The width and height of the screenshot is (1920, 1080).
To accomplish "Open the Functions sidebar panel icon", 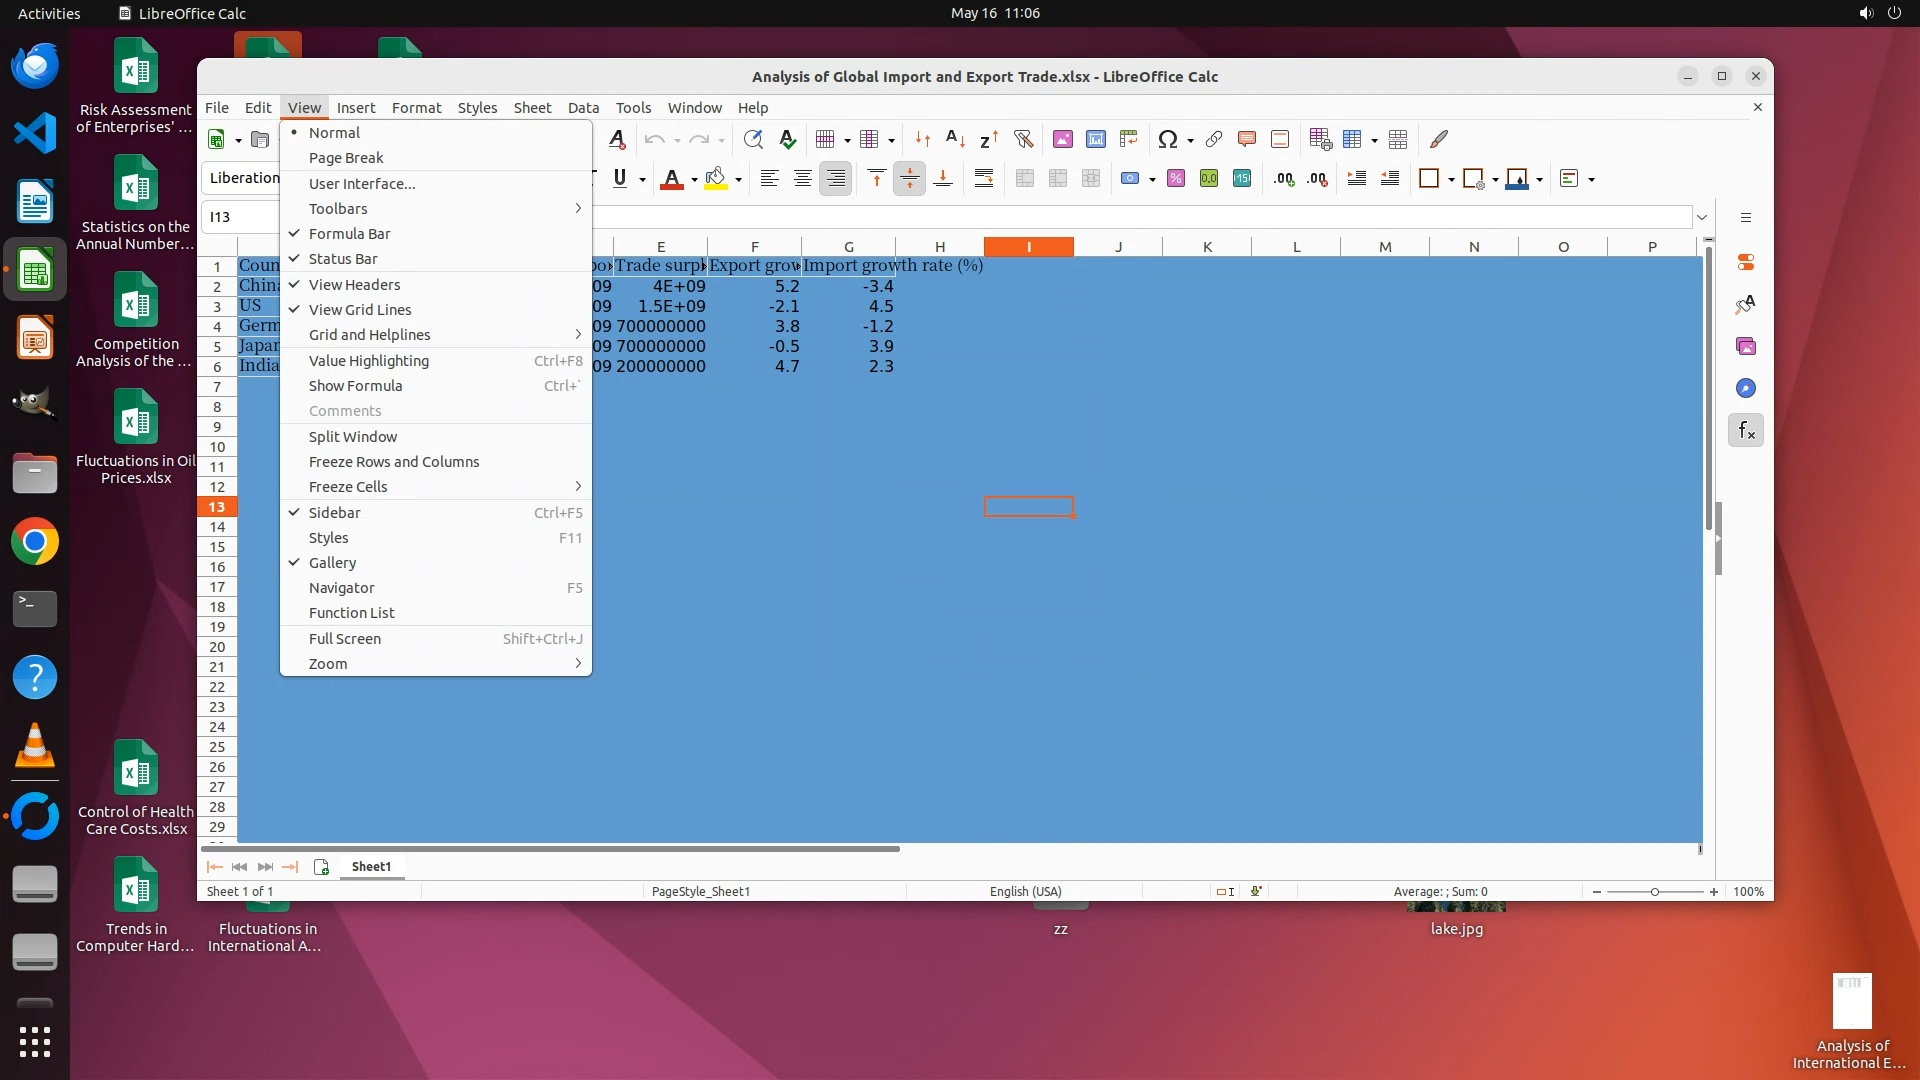I will [x=1746, y=431].
